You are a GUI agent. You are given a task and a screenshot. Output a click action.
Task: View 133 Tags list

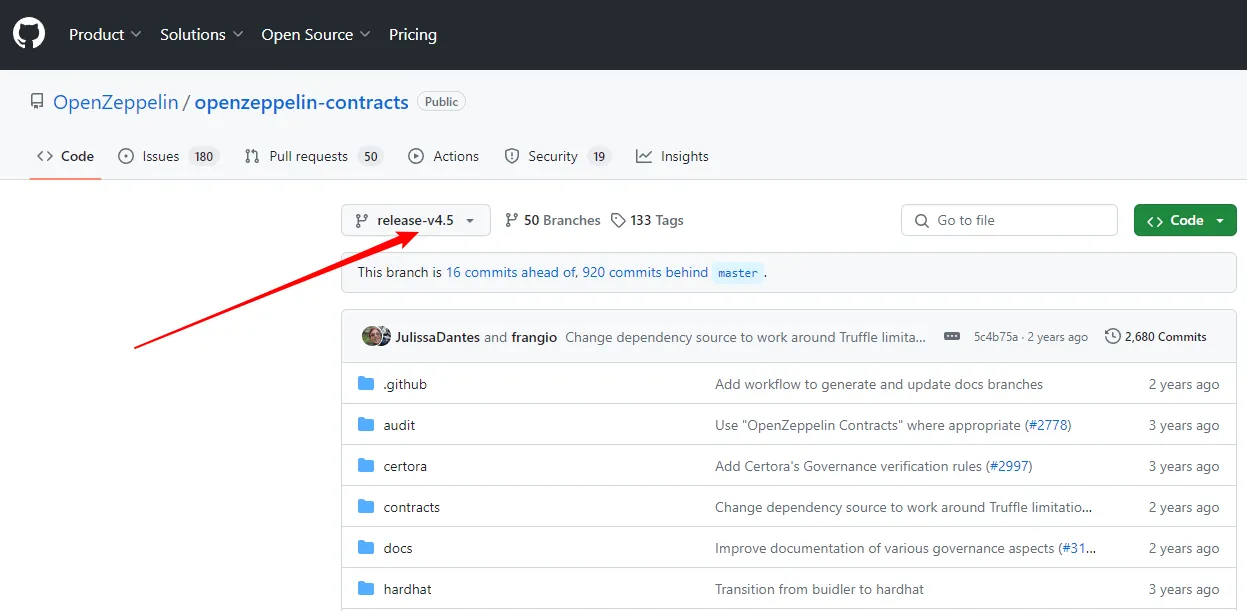pos(647,220)
